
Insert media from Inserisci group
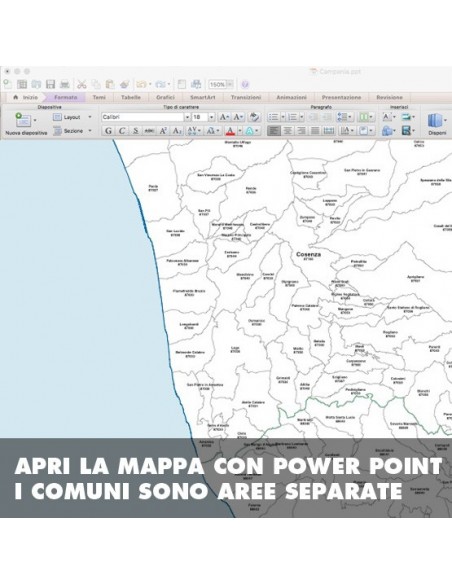click(406, 131)
